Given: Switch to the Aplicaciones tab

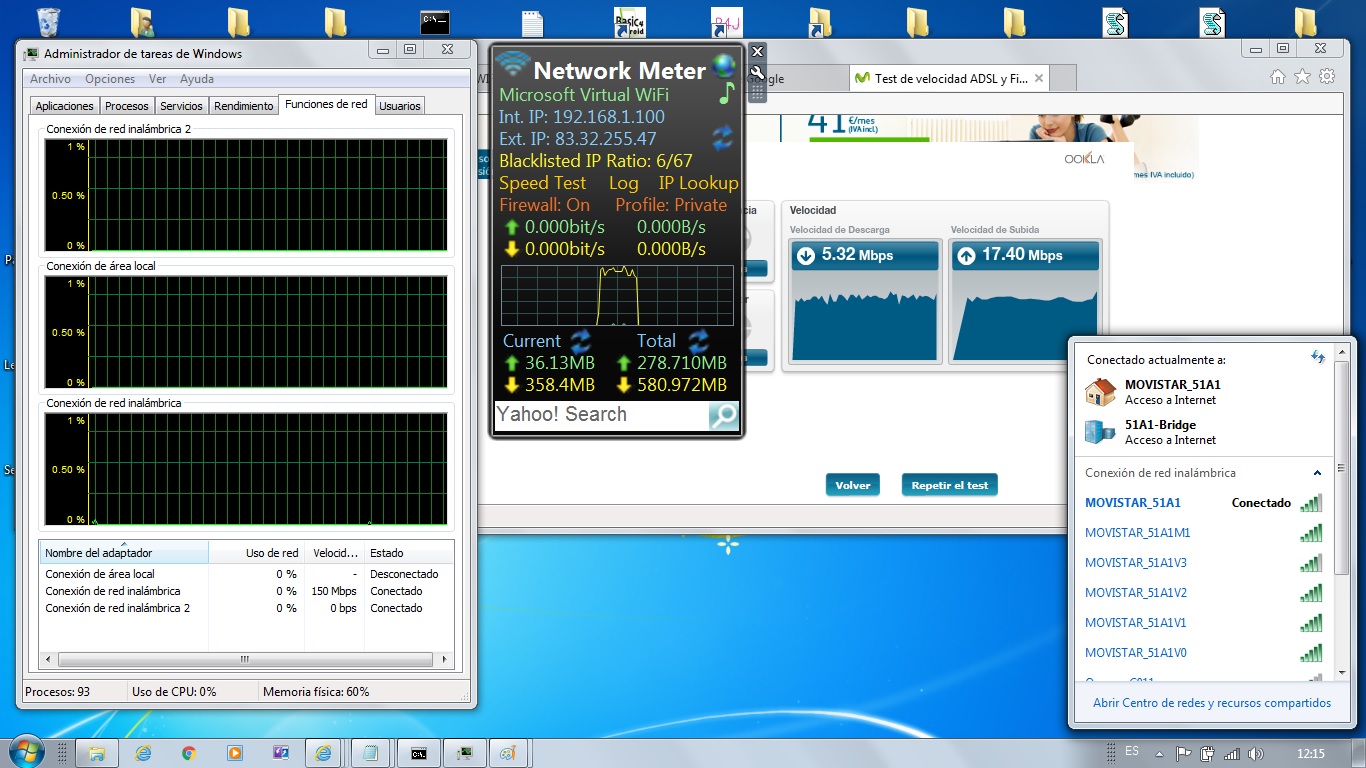Looking at the screenshot, I should (x=64, y=106).
